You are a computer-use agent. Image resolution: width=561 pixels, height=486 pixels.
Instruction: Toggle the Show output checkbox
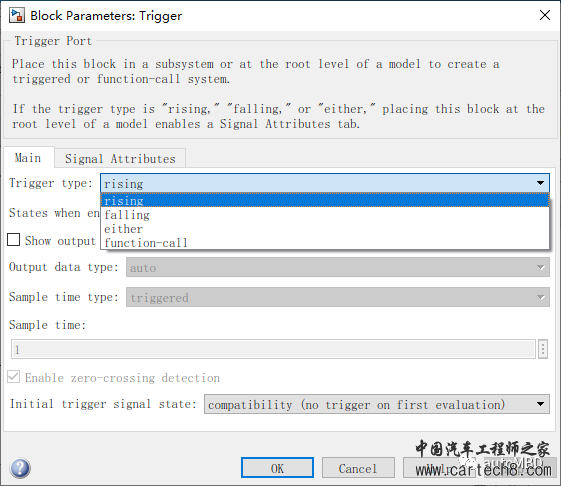pos(14,240)
